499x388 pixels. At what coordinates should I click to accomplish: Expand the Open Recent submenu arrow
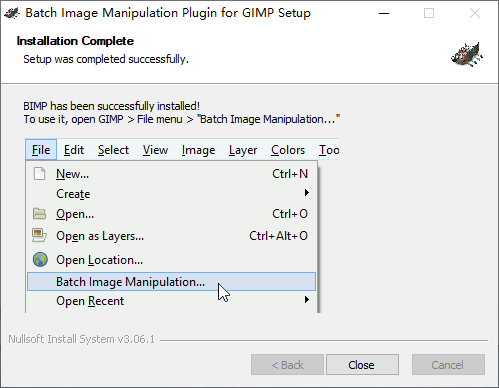pyautogui.click(x=307, y=299)
